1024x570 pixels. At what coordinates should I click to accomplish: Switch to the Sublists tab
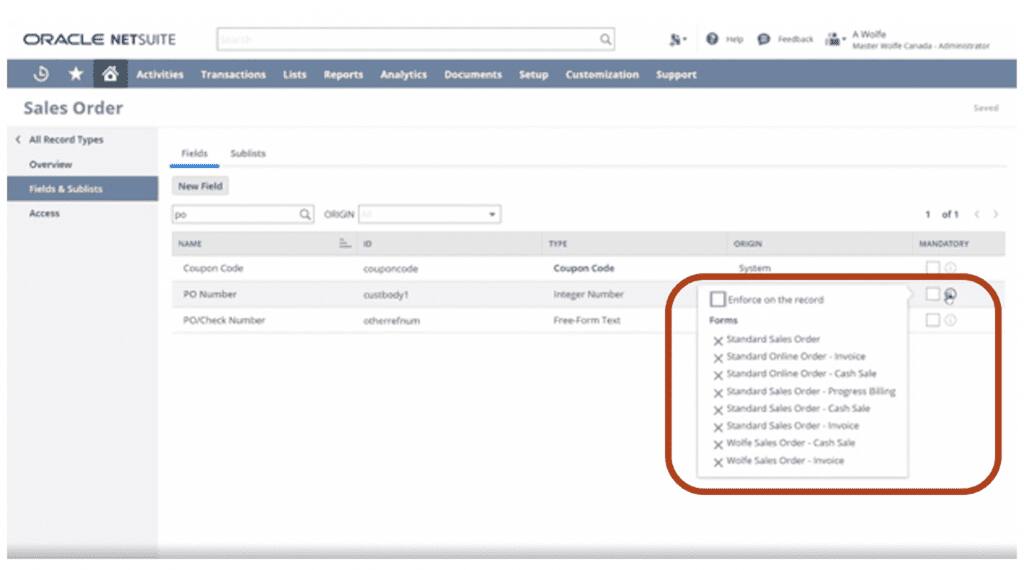click(x=248, y=153)
